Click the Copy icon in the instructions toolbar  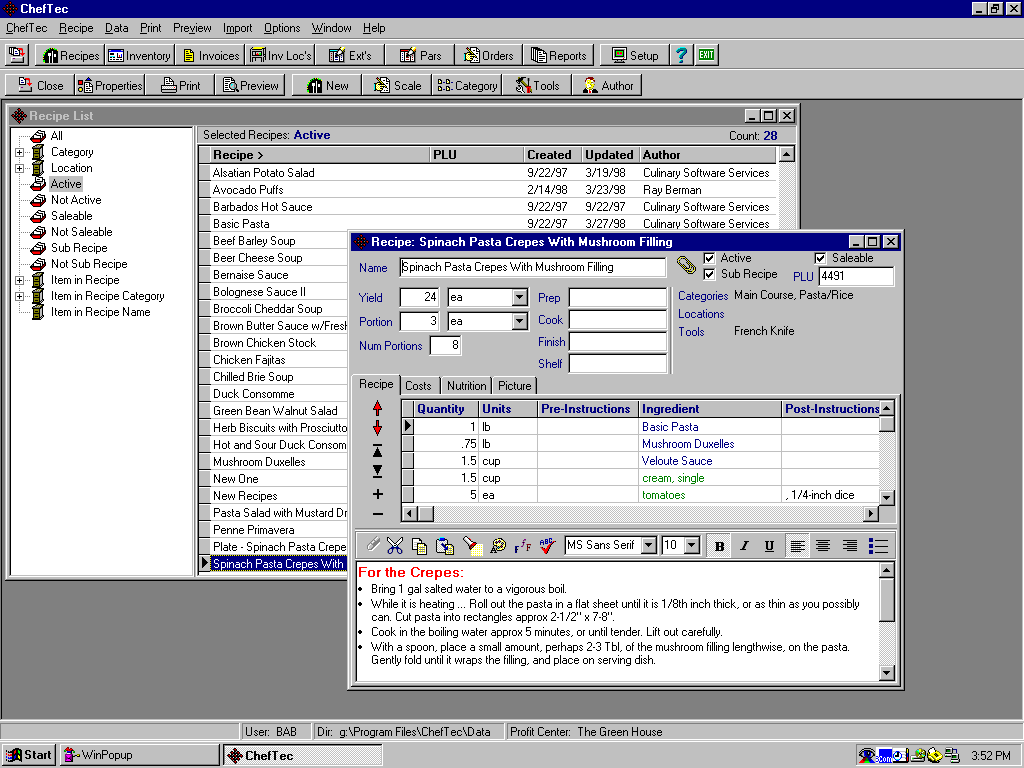(419, 545)
